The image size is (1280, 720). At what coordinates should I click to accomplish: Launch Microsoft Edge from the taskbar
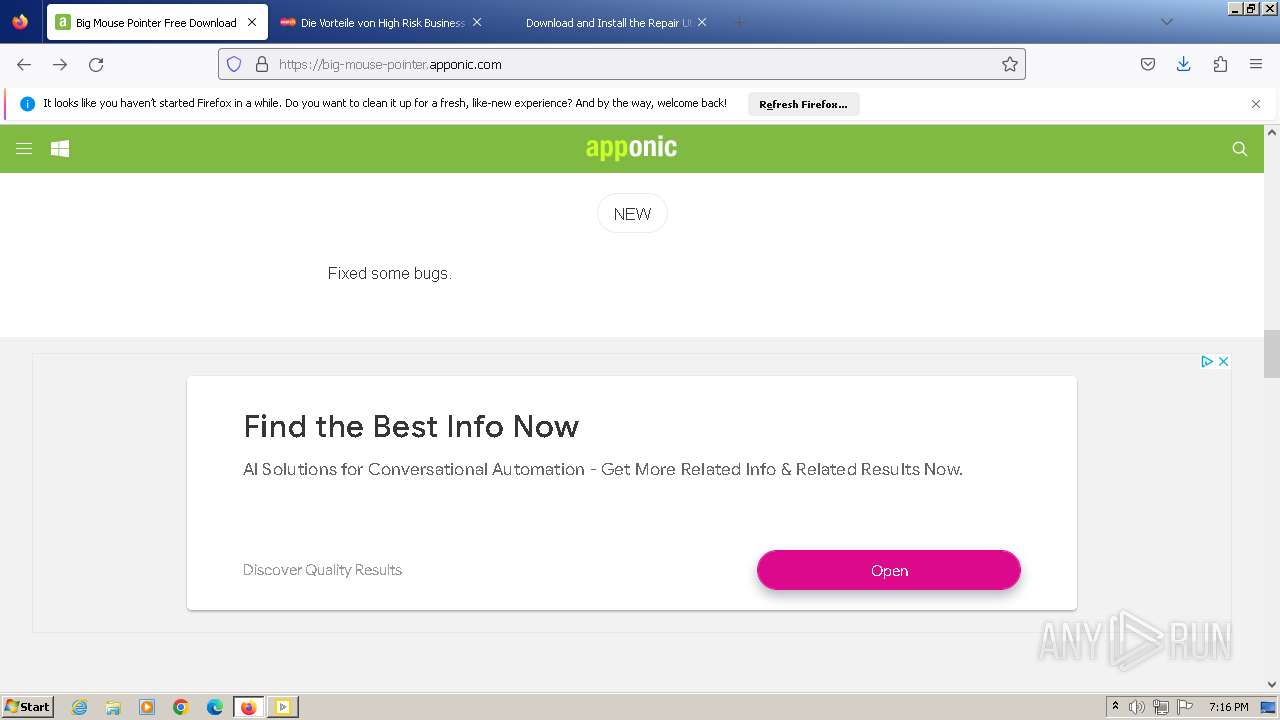[215, 707]
